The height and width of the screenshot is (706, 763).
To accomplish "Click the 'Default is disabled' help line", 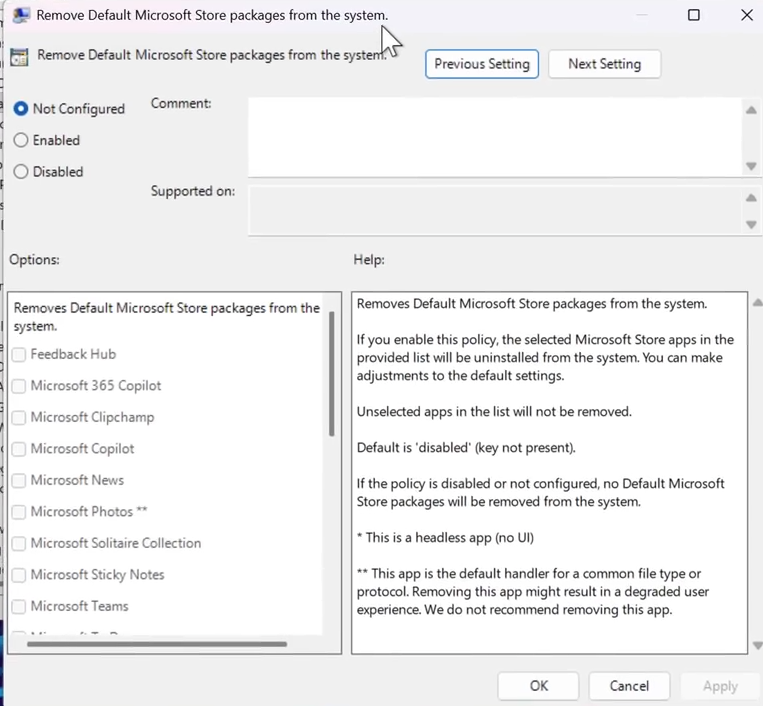I will pyautogui.click(x=466, y=448).
